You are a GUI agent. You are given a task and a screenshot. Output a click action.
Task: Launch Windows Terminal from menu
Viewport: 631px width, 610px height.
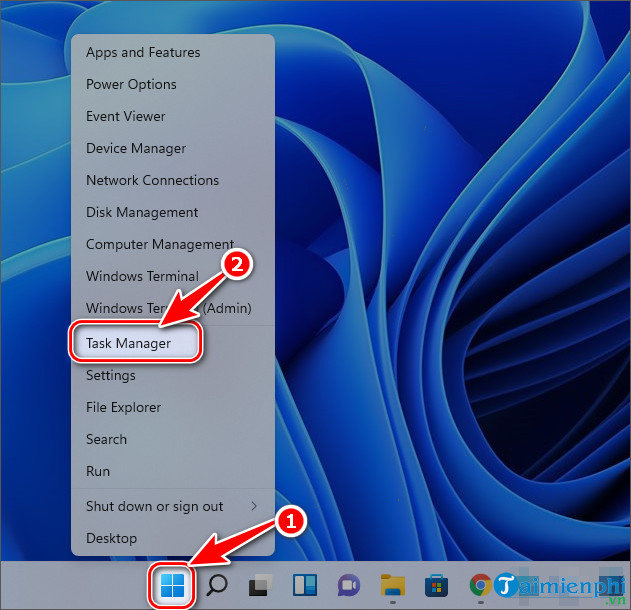173,276
